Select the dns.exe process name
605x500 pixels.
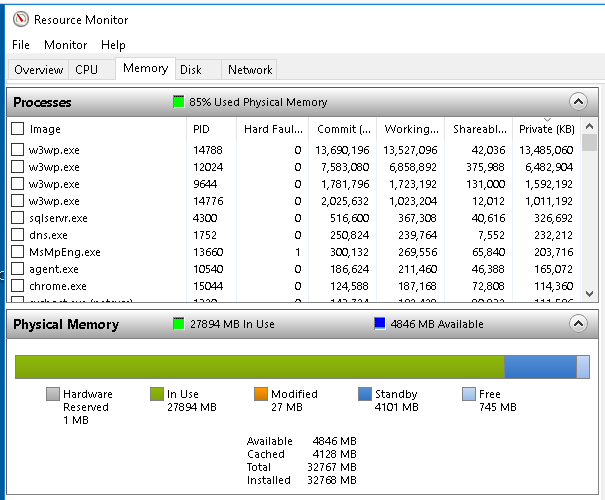pos(48,235)
